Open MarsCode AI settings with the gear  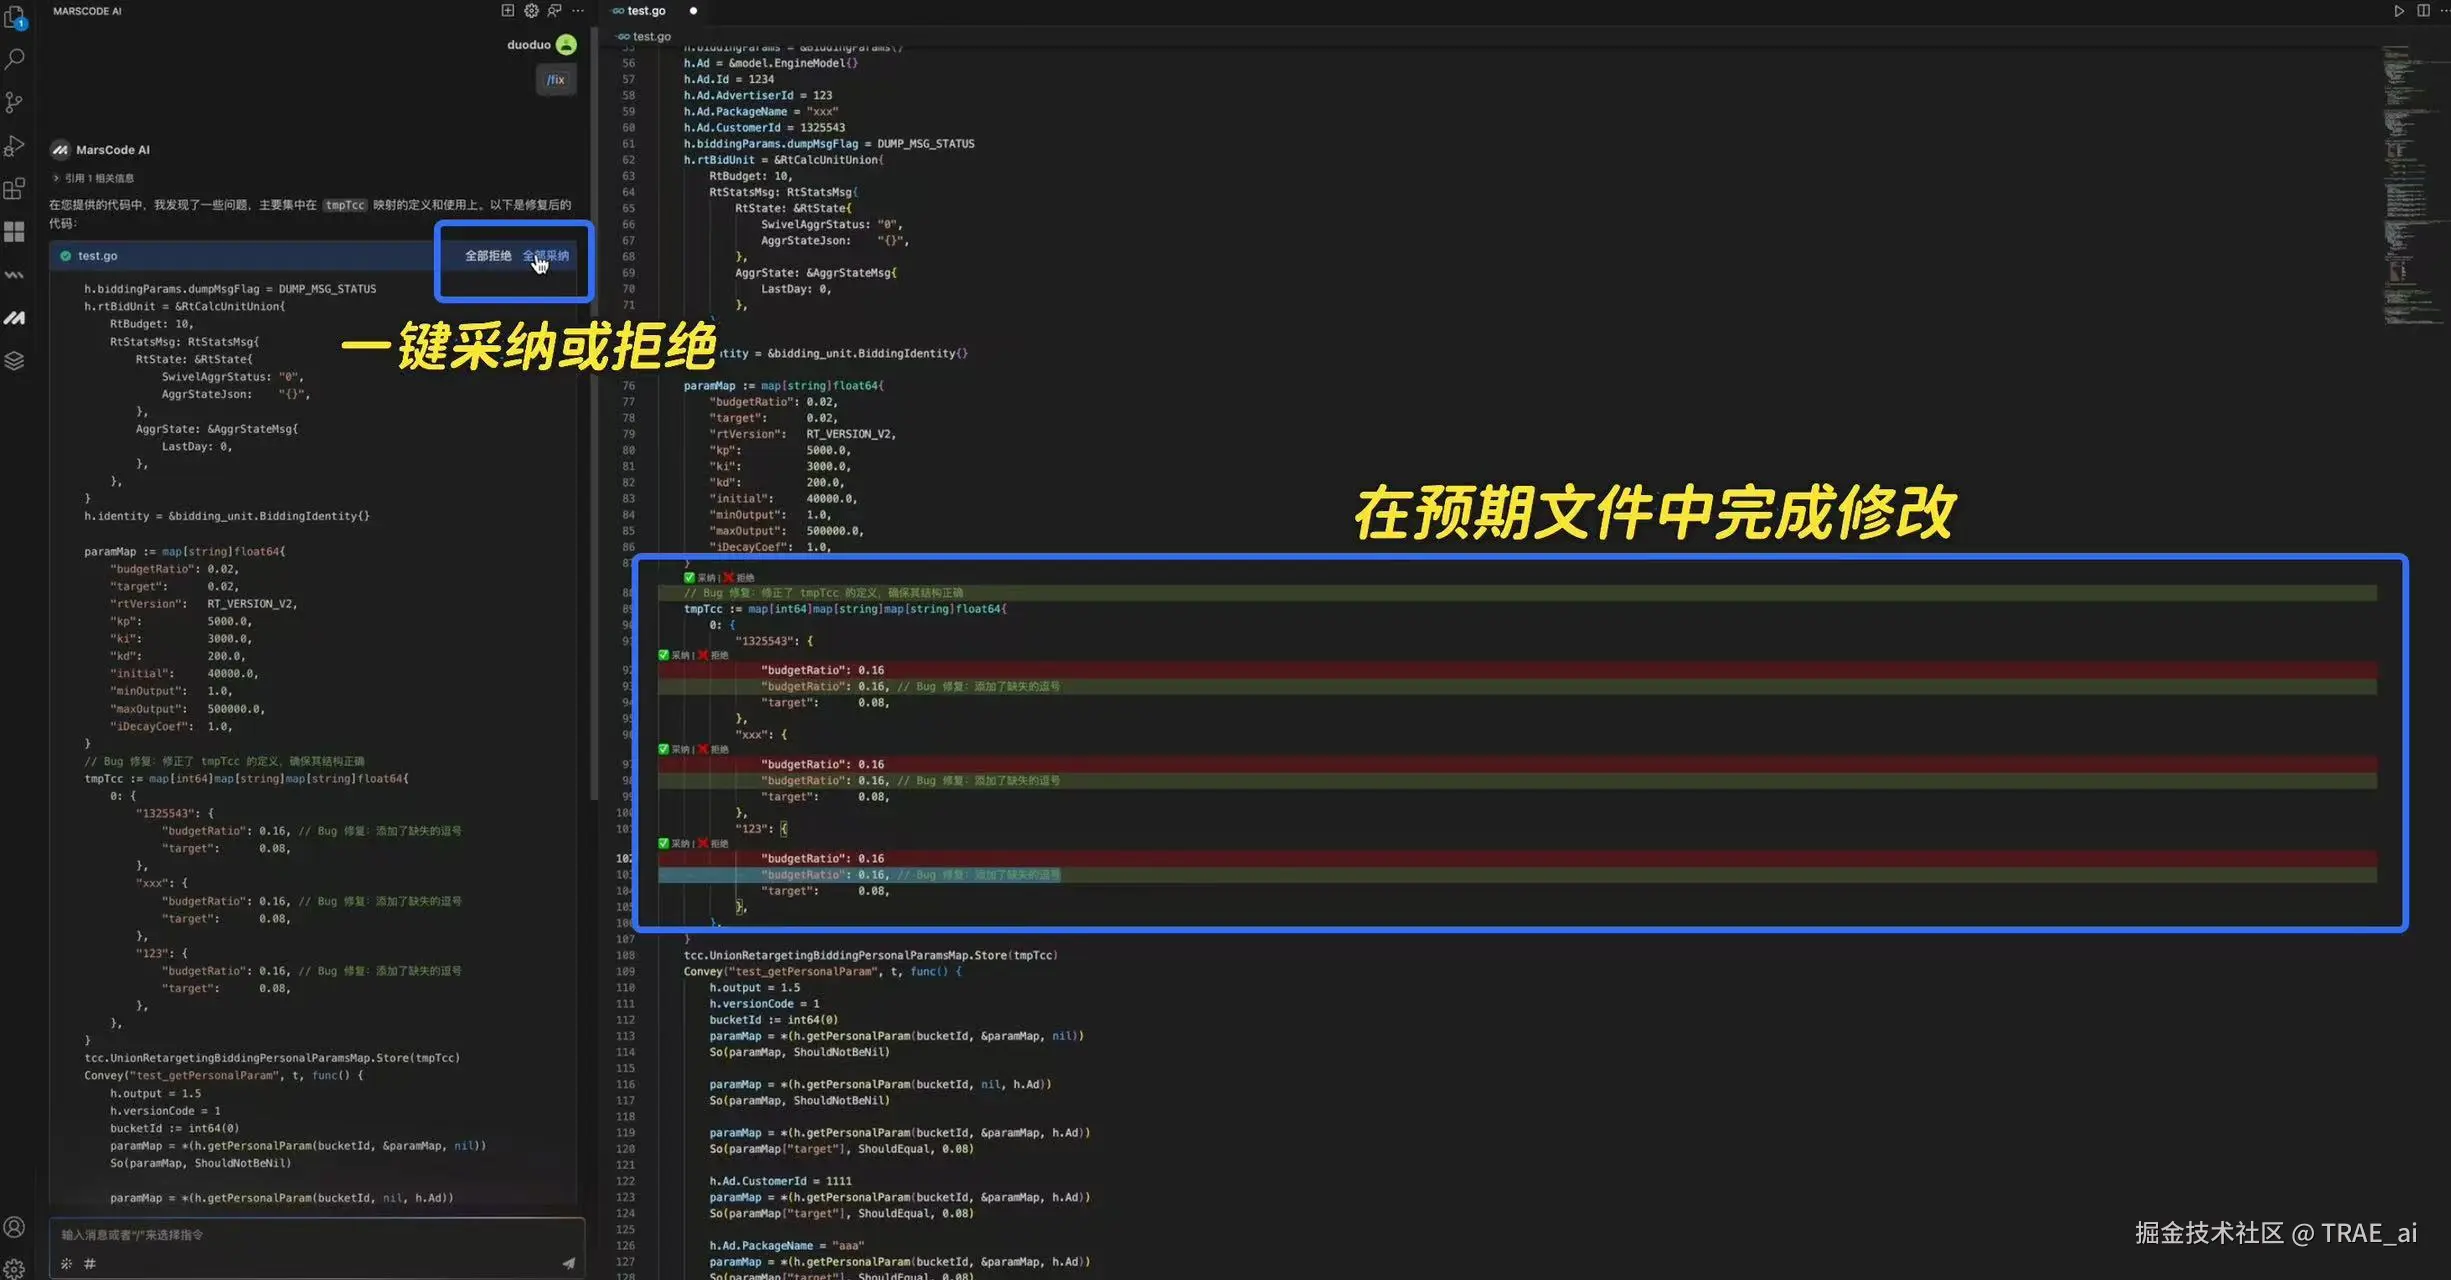[530, 10]
